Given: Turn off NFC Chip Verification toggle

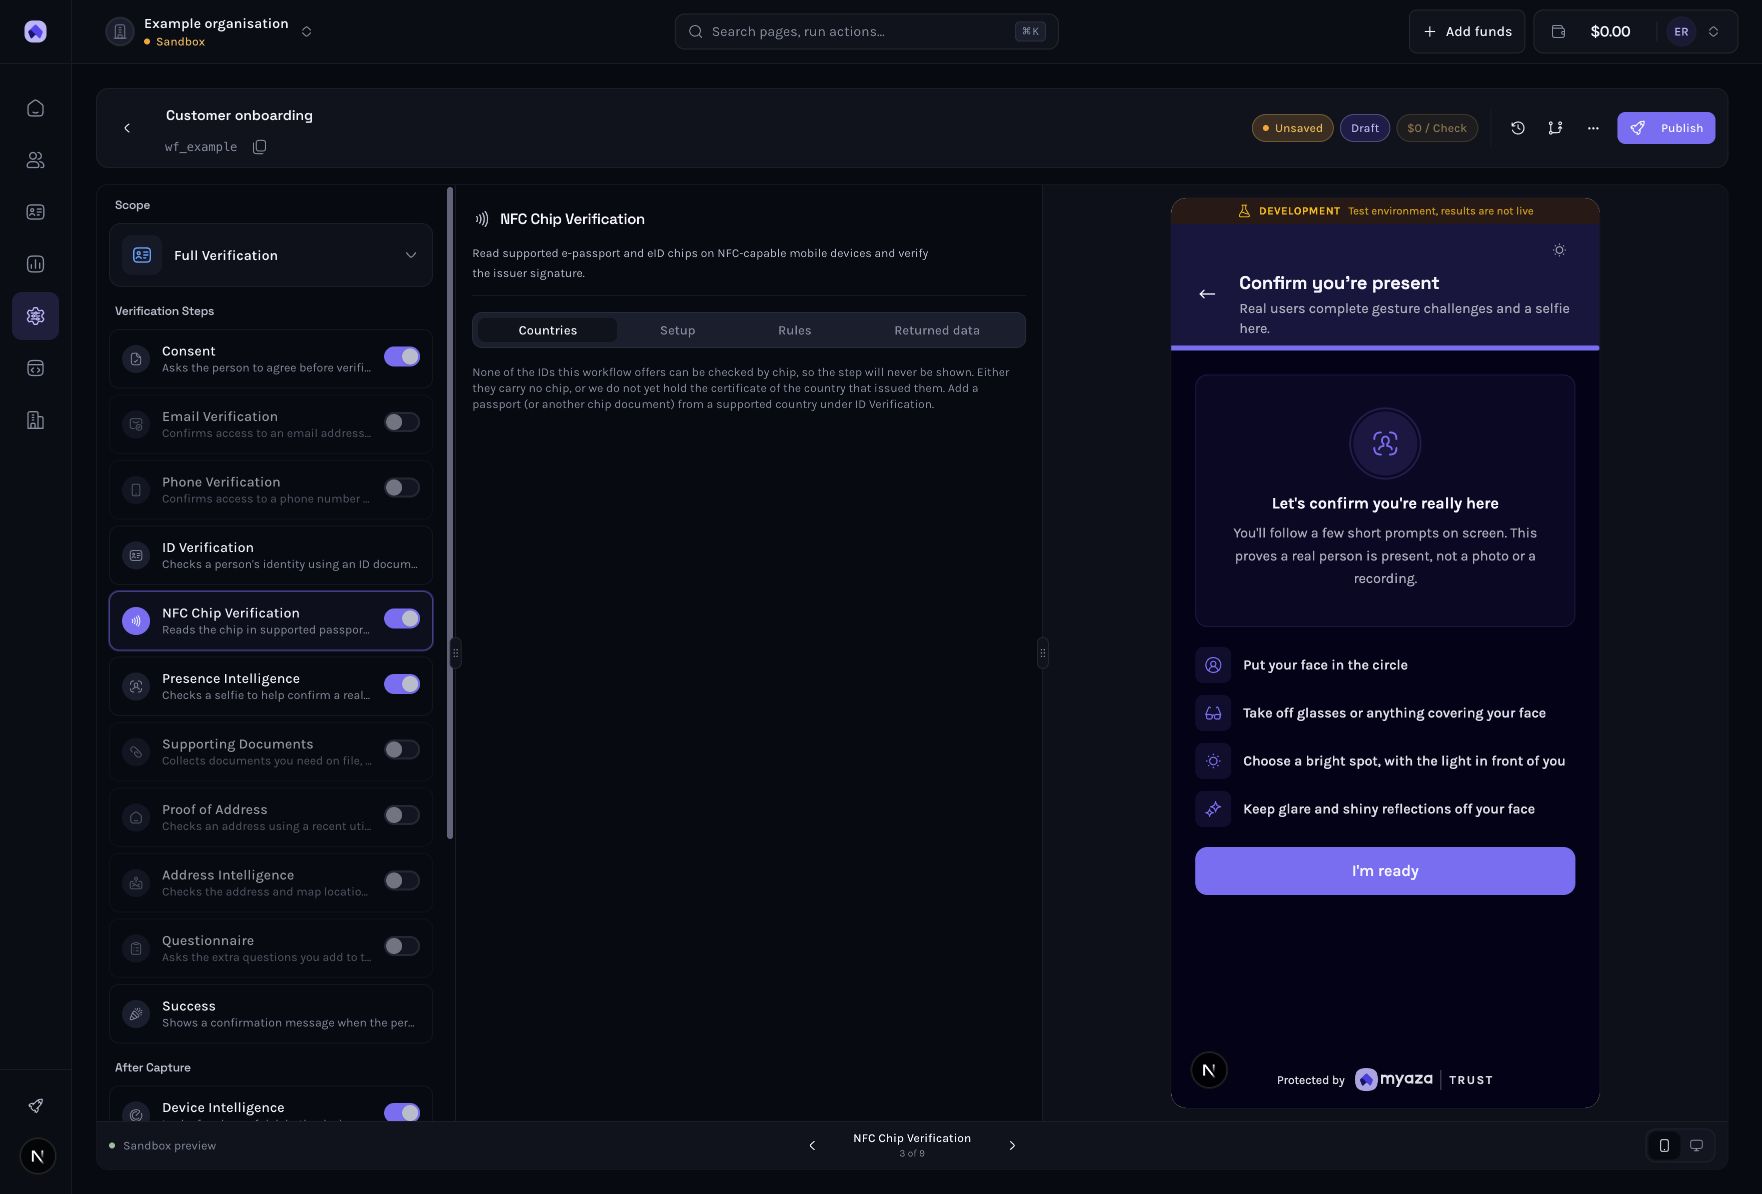Looking at the screenshot, I should click(x=402, y=619).
